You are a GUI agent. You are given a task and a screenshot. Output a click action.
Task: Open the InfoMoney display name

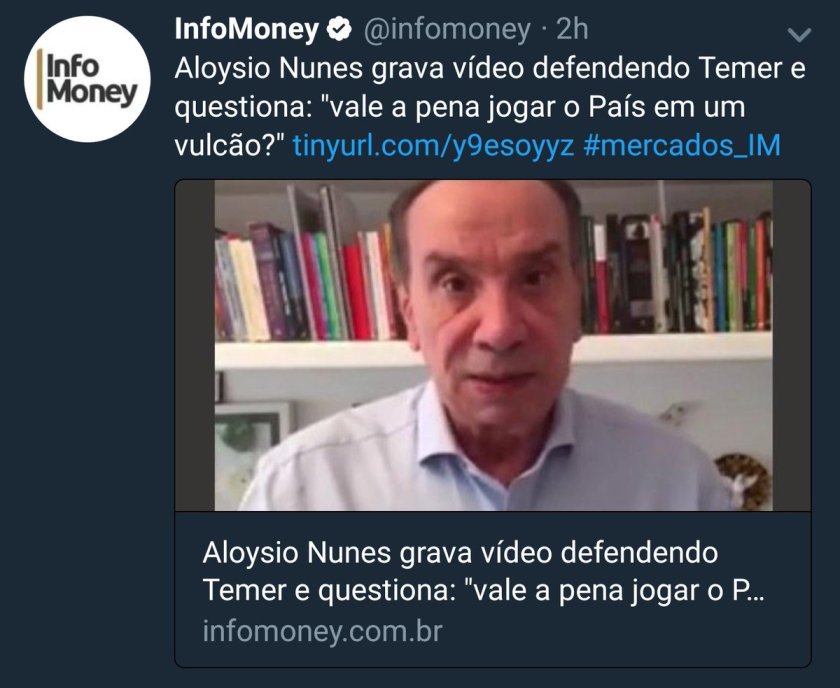[246, 29]
